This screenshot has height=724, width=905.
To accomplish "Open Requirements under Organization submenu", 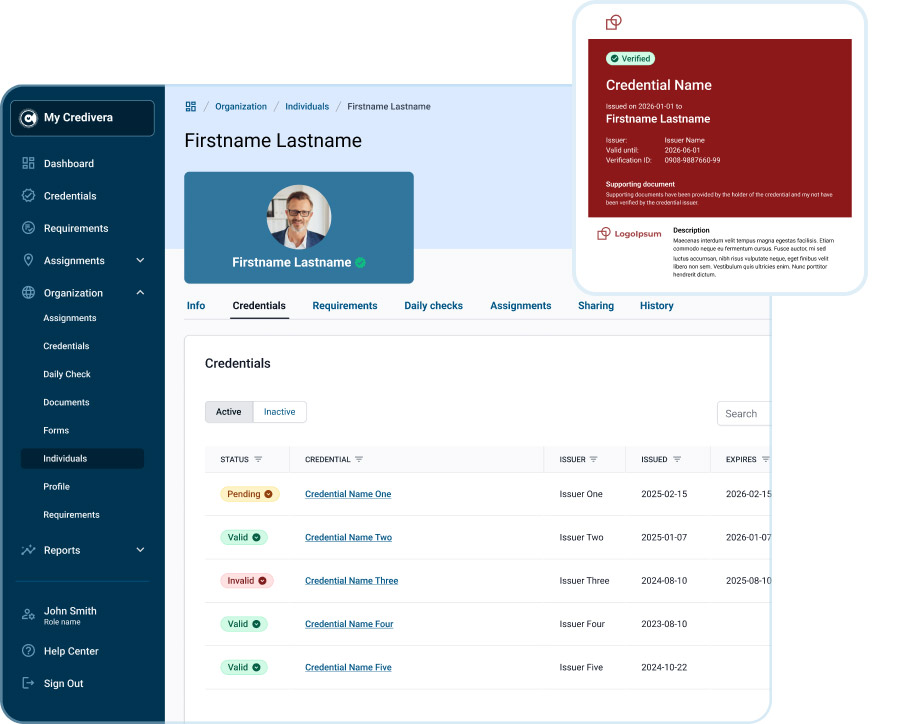I will coord(72,515).
